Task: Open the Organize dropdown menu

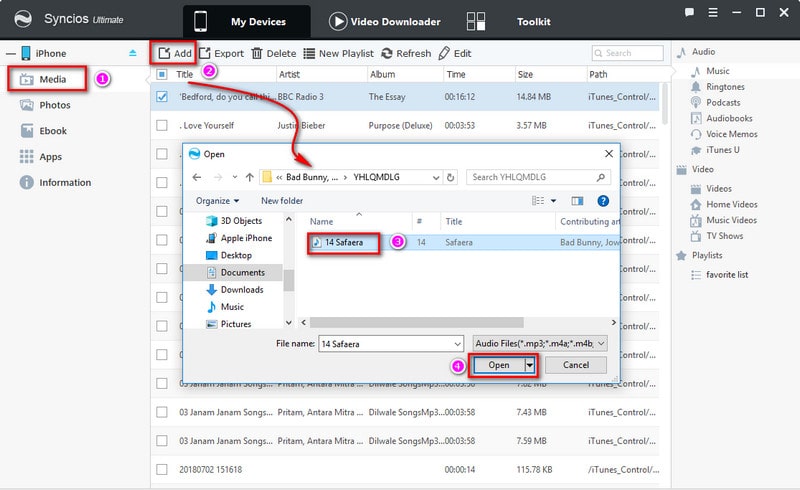Action: pos(217,201)
